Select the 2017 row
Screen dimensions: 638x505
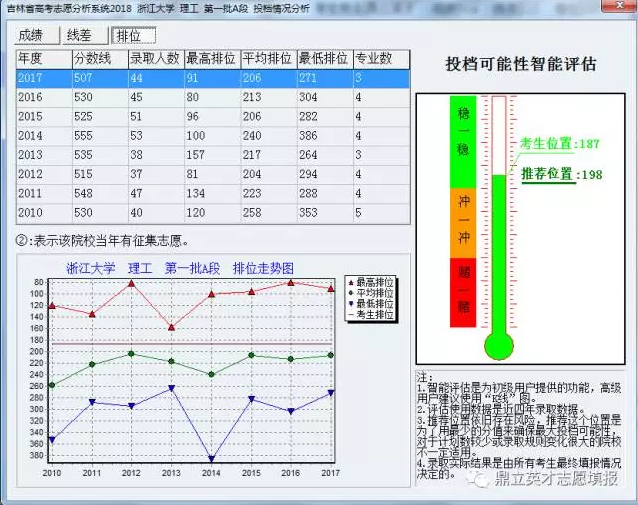pos(213,78)
